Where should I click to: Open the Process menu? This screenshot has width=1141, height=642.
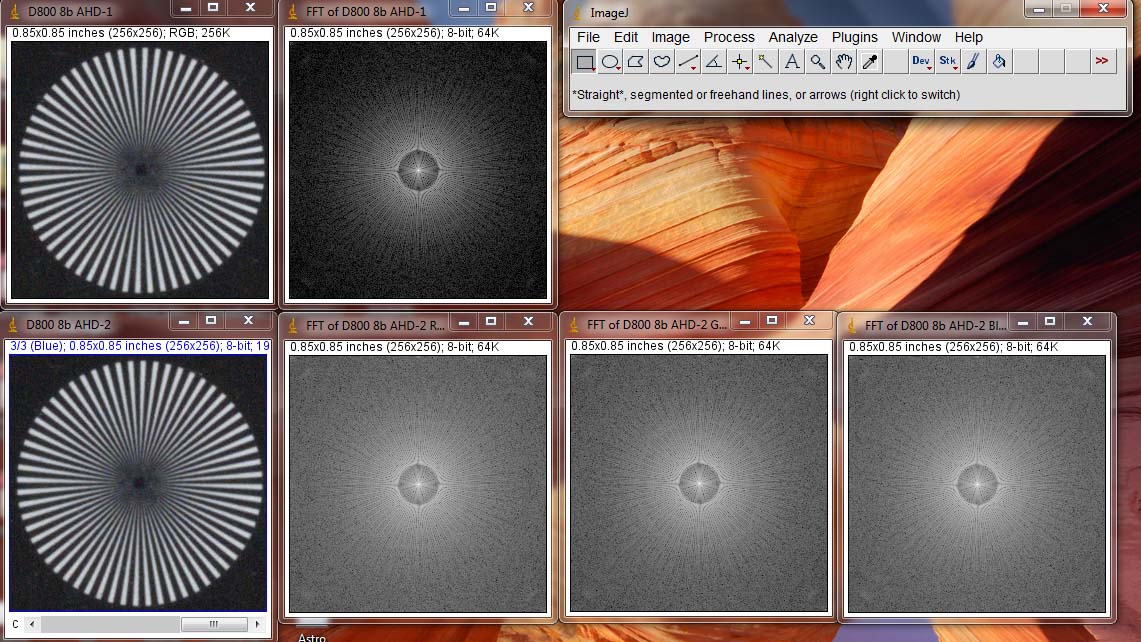coord(729,37)
